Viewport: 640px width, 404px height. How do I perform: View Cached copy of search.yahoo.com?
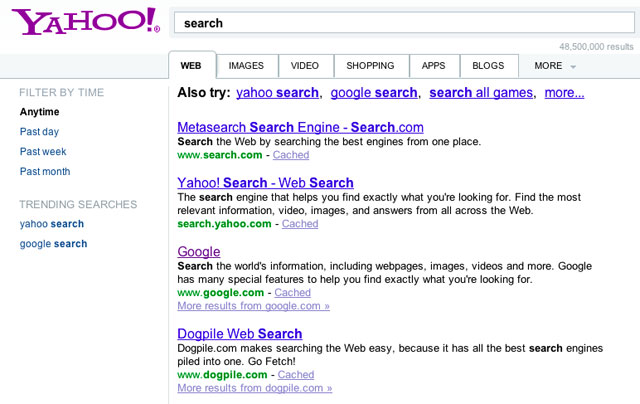click(x=300, y=224)
